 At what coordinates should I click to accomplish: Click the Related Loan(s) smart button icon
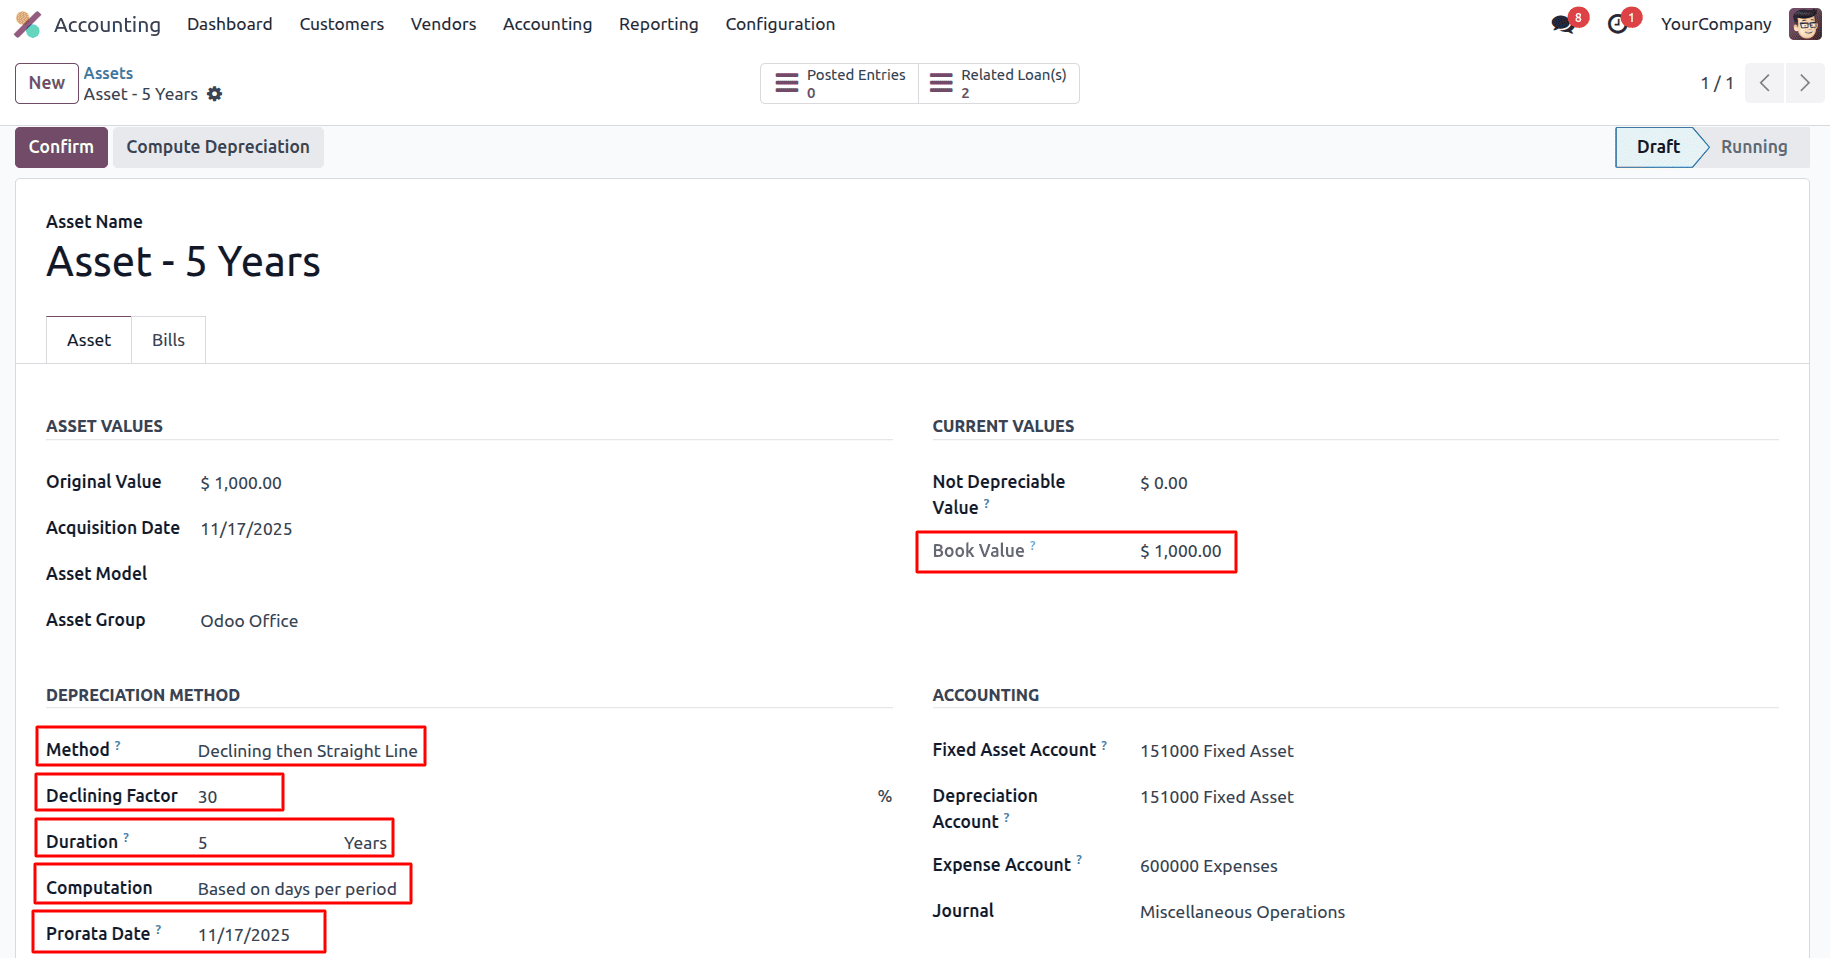(940, 83)
